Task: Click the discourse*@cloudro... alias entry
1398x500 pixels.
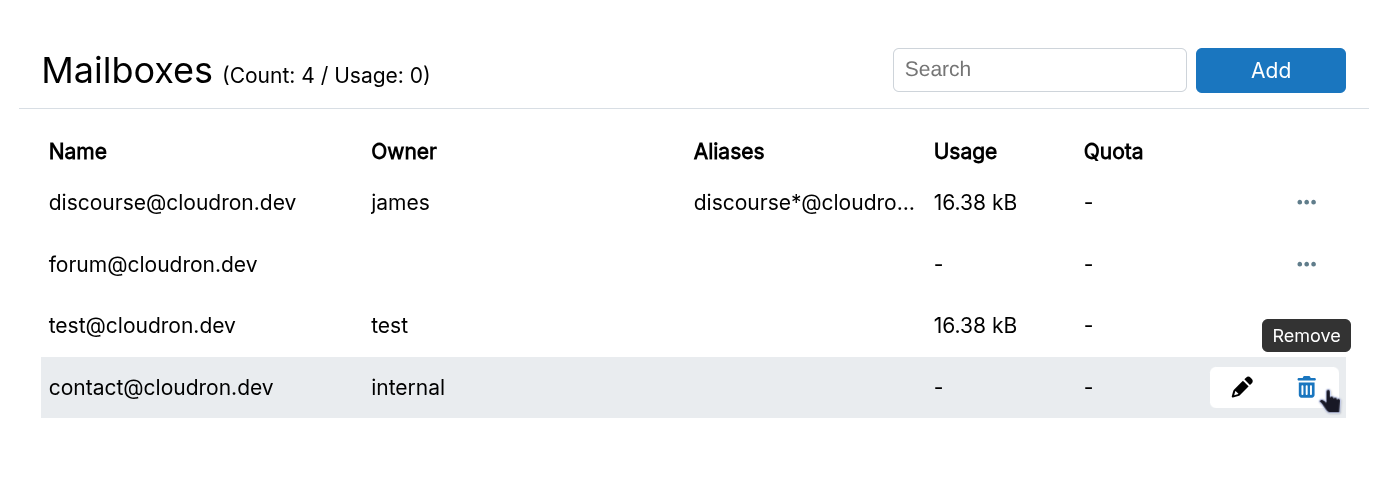Action: (804, 203)
